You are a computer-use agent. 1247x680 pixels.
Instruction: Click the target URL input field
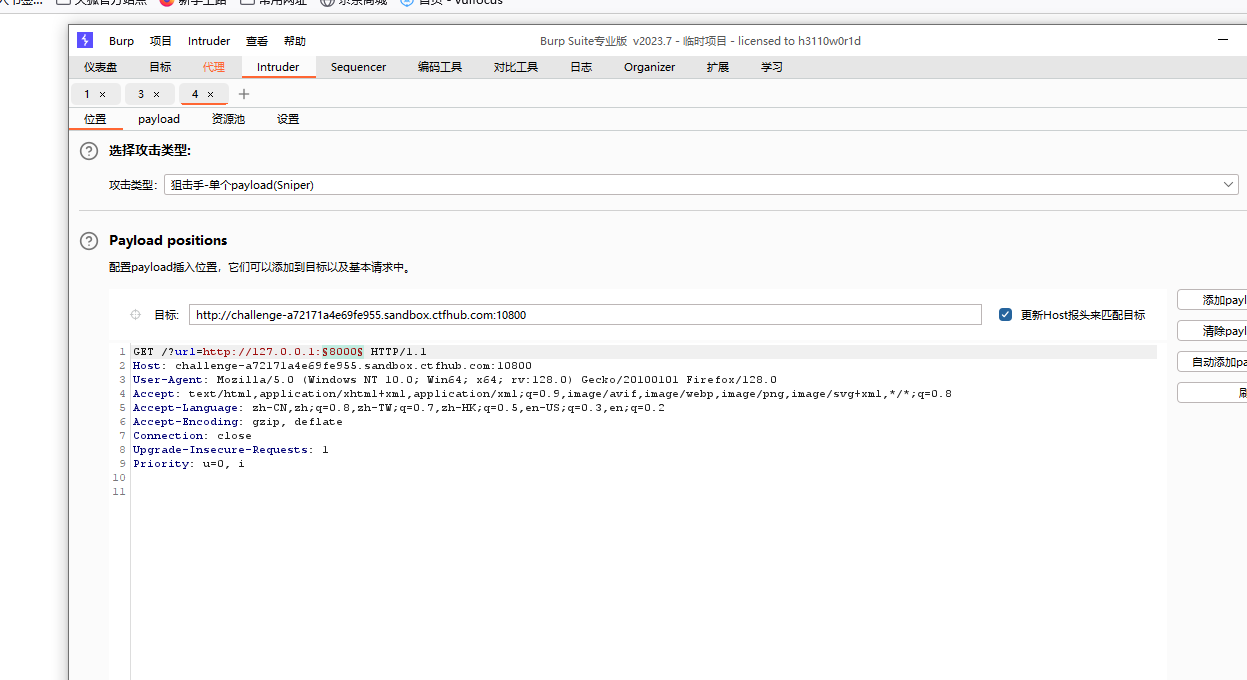point(585,315)
